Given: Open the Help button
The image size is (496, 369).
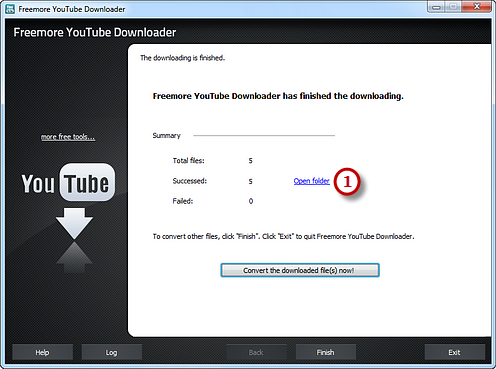Looking at the screenshot, I should click(x=42, y=352).
